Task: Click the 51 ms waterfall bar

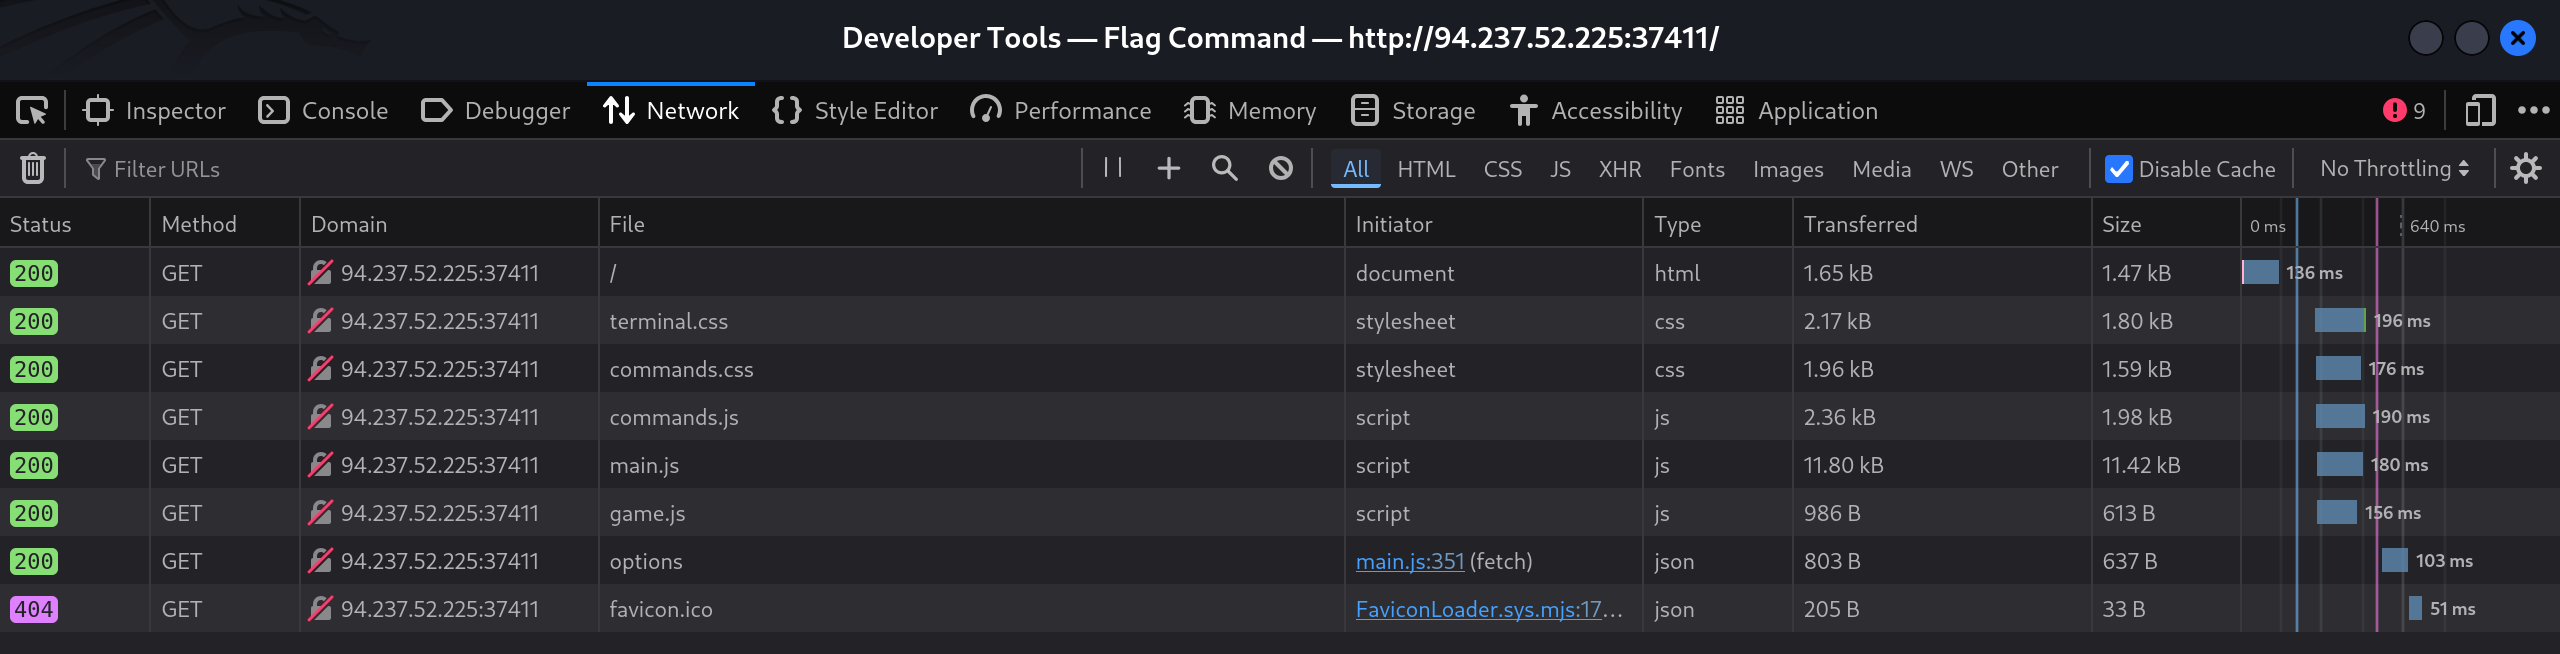Action: [2415, 608]
